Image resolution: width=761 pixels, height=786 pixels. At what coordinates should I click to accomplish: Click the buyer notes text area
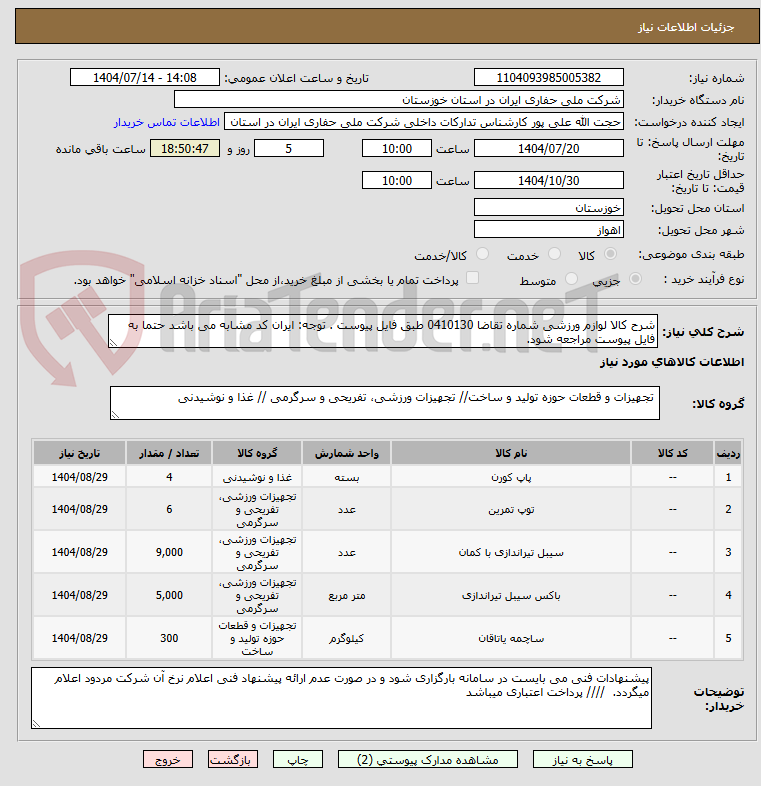341,698
